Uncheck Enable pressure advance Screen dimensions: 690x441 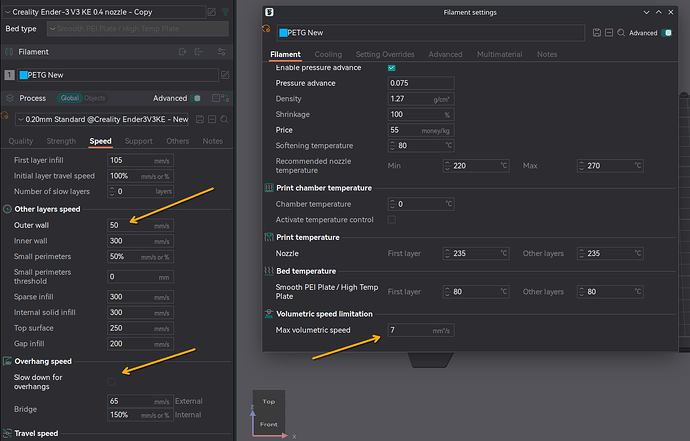coord(392,67)
